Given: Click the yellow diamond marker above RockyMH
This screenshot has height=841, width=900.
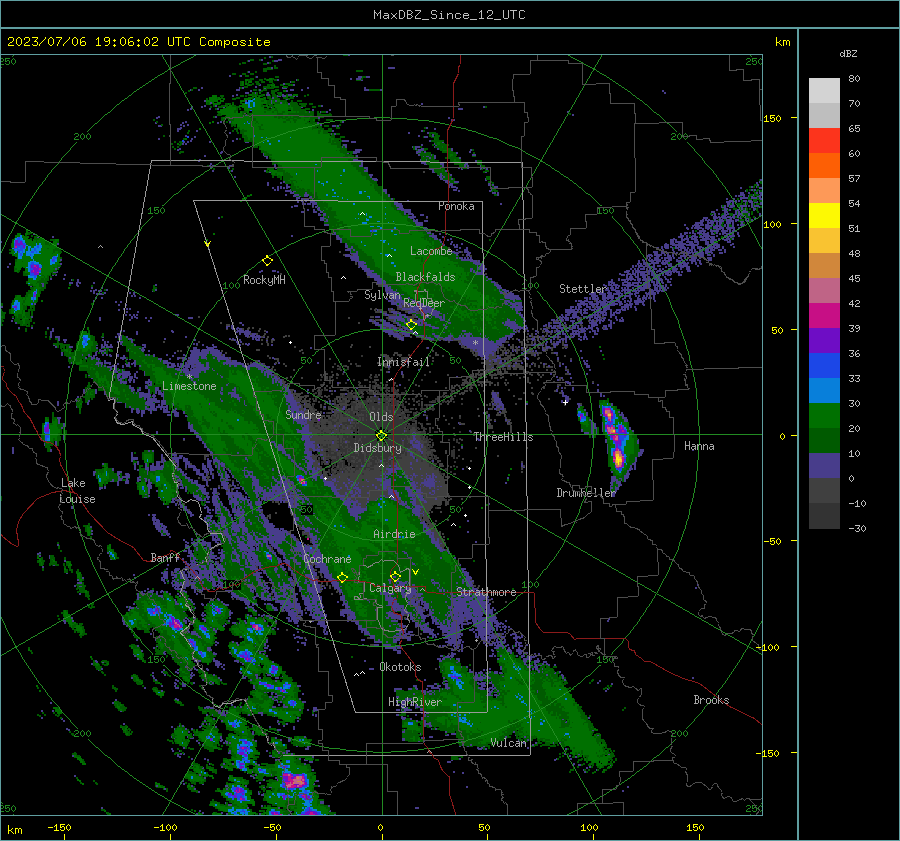Looking at the screenshot, I should 267,261.
